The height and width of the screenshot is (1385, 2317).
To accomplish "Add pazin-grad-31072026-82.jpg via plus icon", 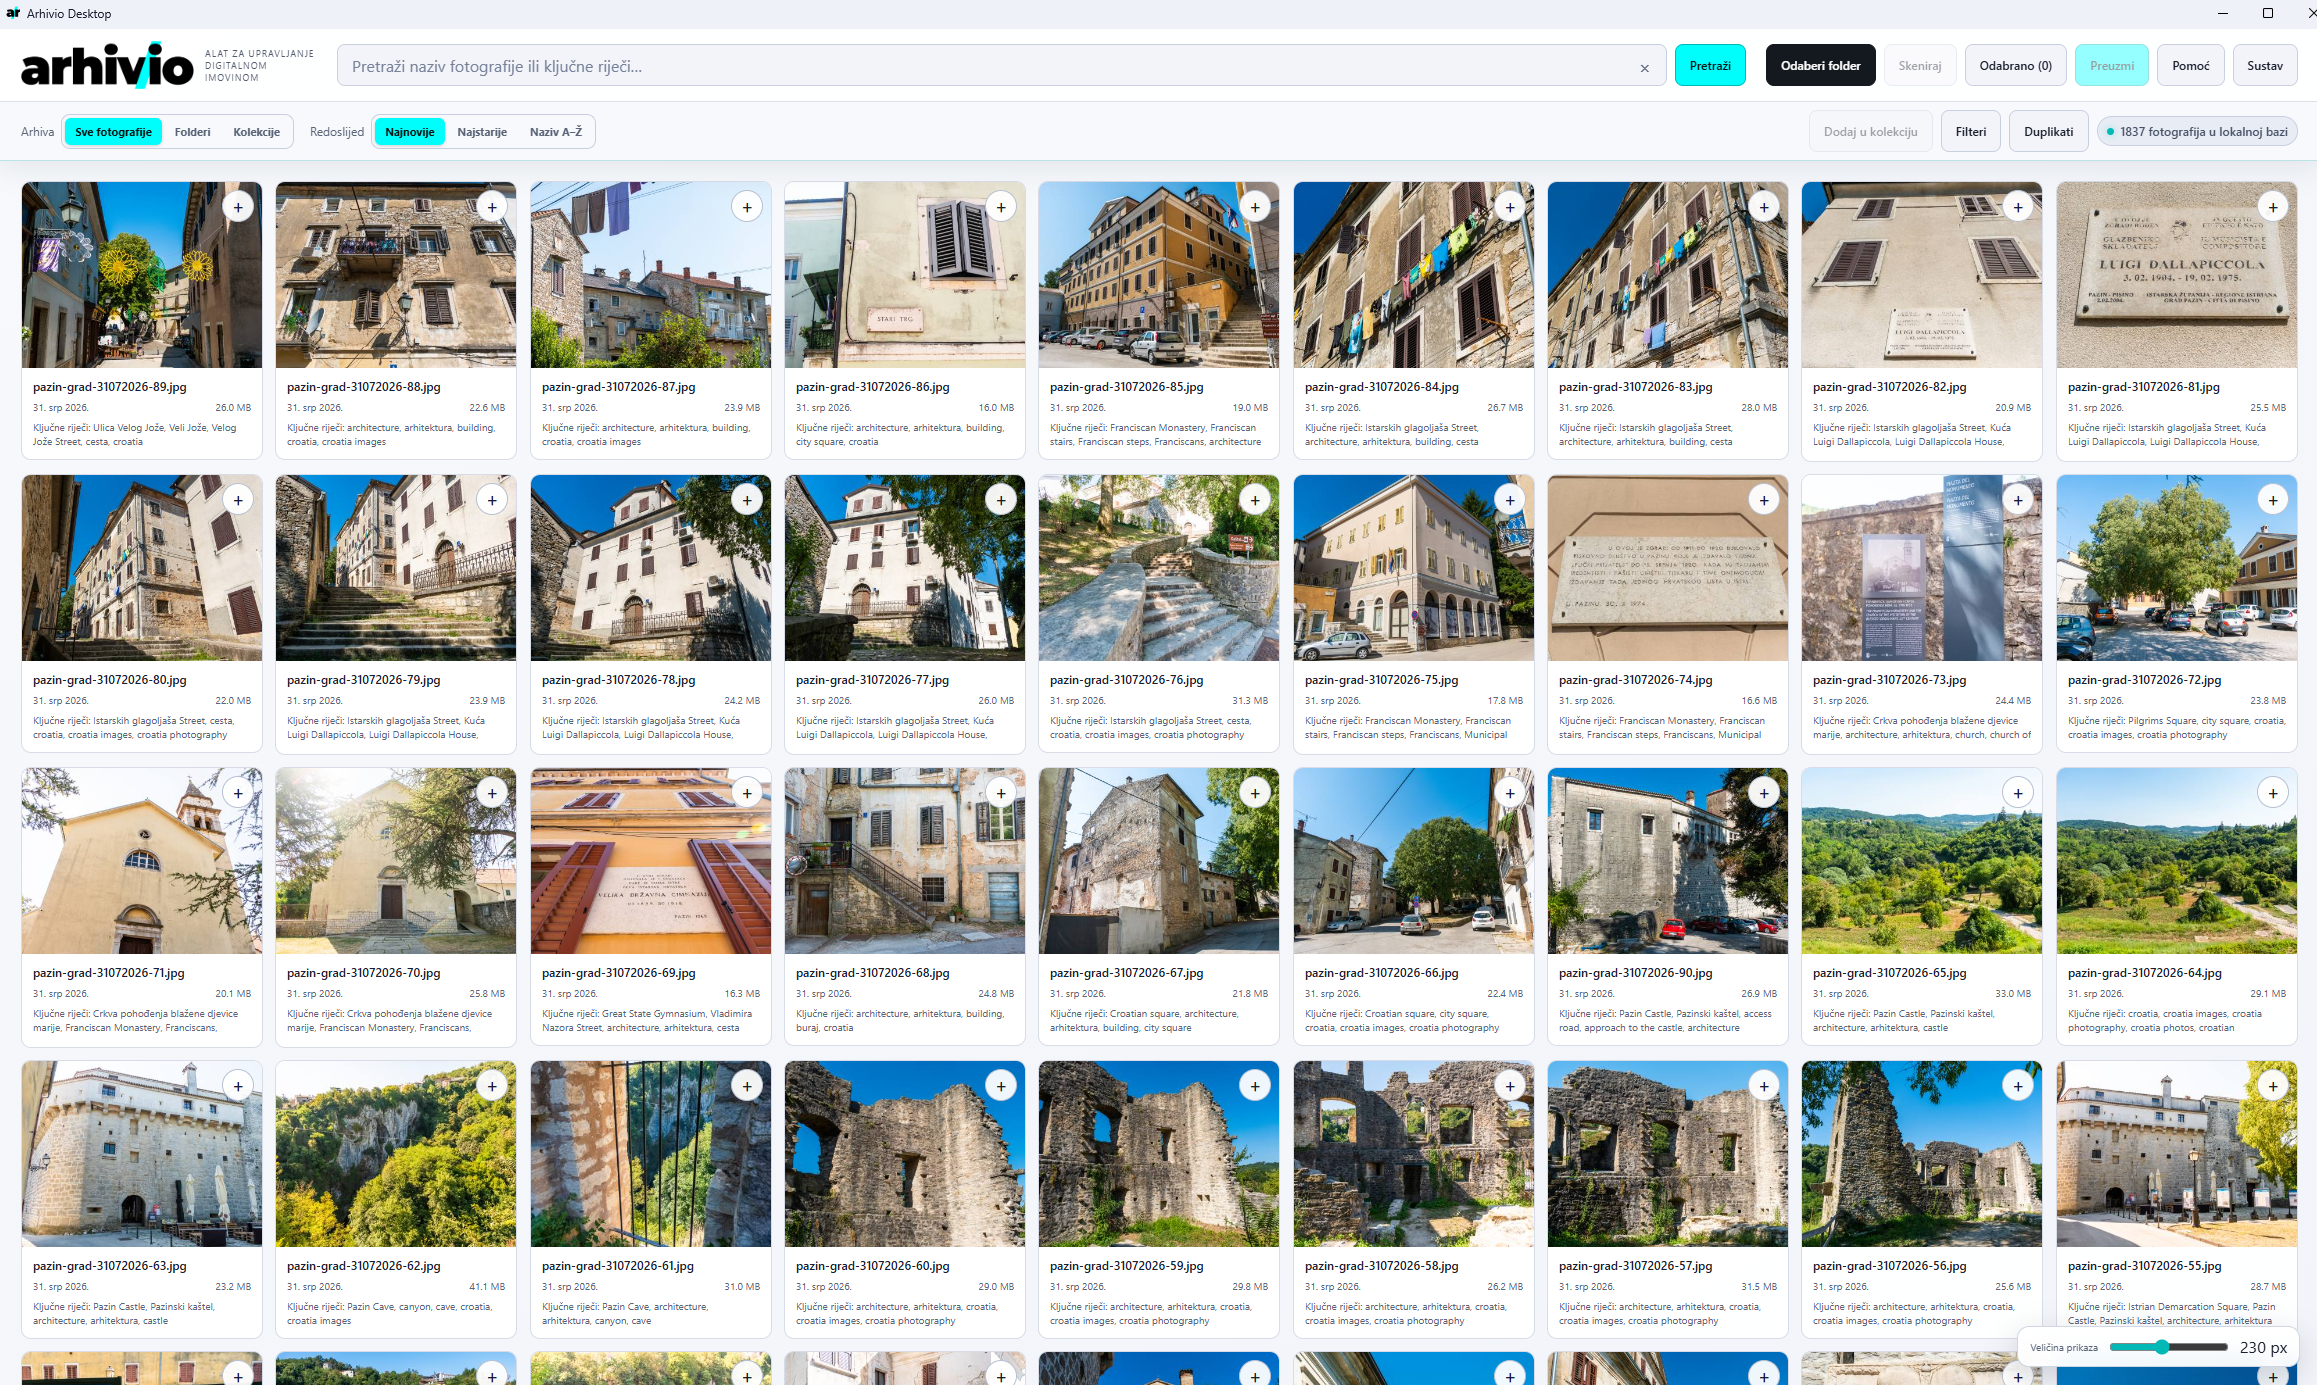I will [x=2018, y=207].
